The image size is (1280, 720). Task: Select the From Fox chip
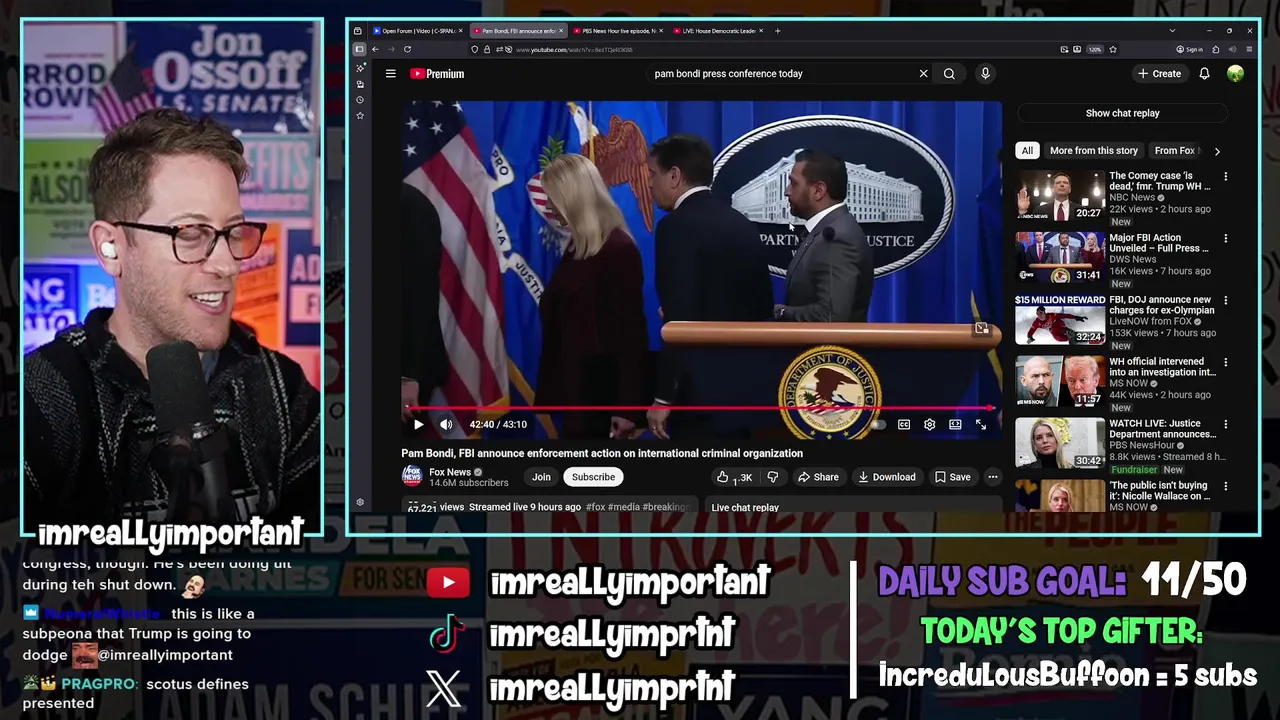(1174, 151)
